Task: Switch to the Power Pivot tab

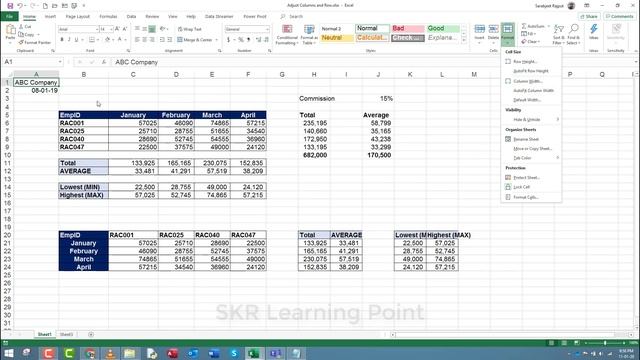Action: (255, 17)
